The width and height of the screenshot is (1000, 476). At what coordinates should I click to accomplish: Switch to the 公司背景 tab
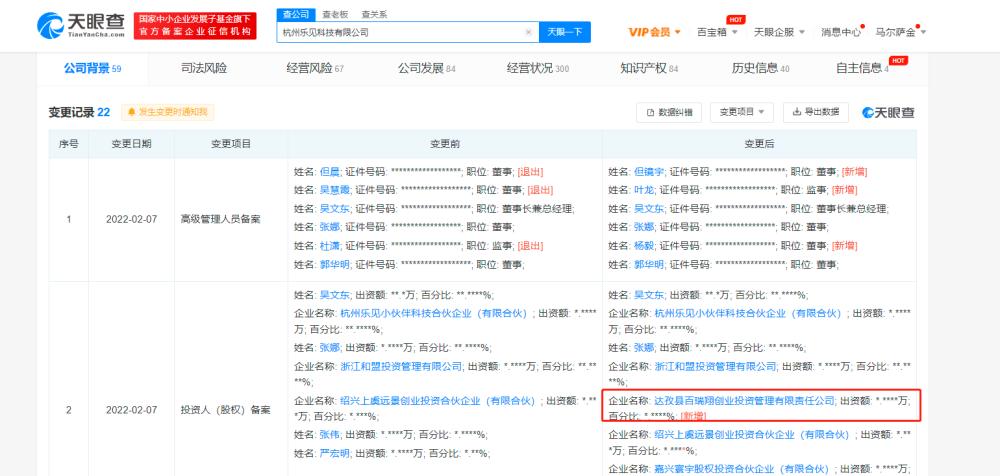(92, 69)
